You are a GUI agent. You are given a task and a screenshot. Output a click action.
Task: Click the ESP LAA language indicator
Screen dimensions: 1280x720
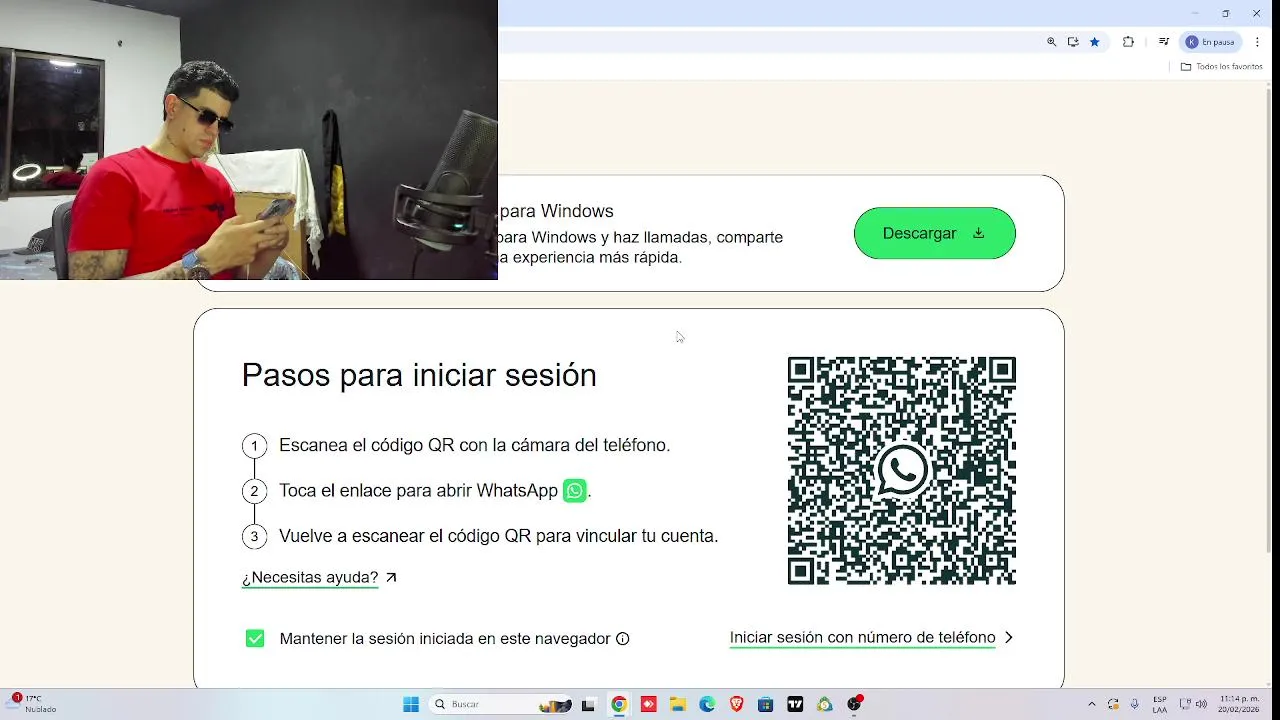coord(1160,704)
